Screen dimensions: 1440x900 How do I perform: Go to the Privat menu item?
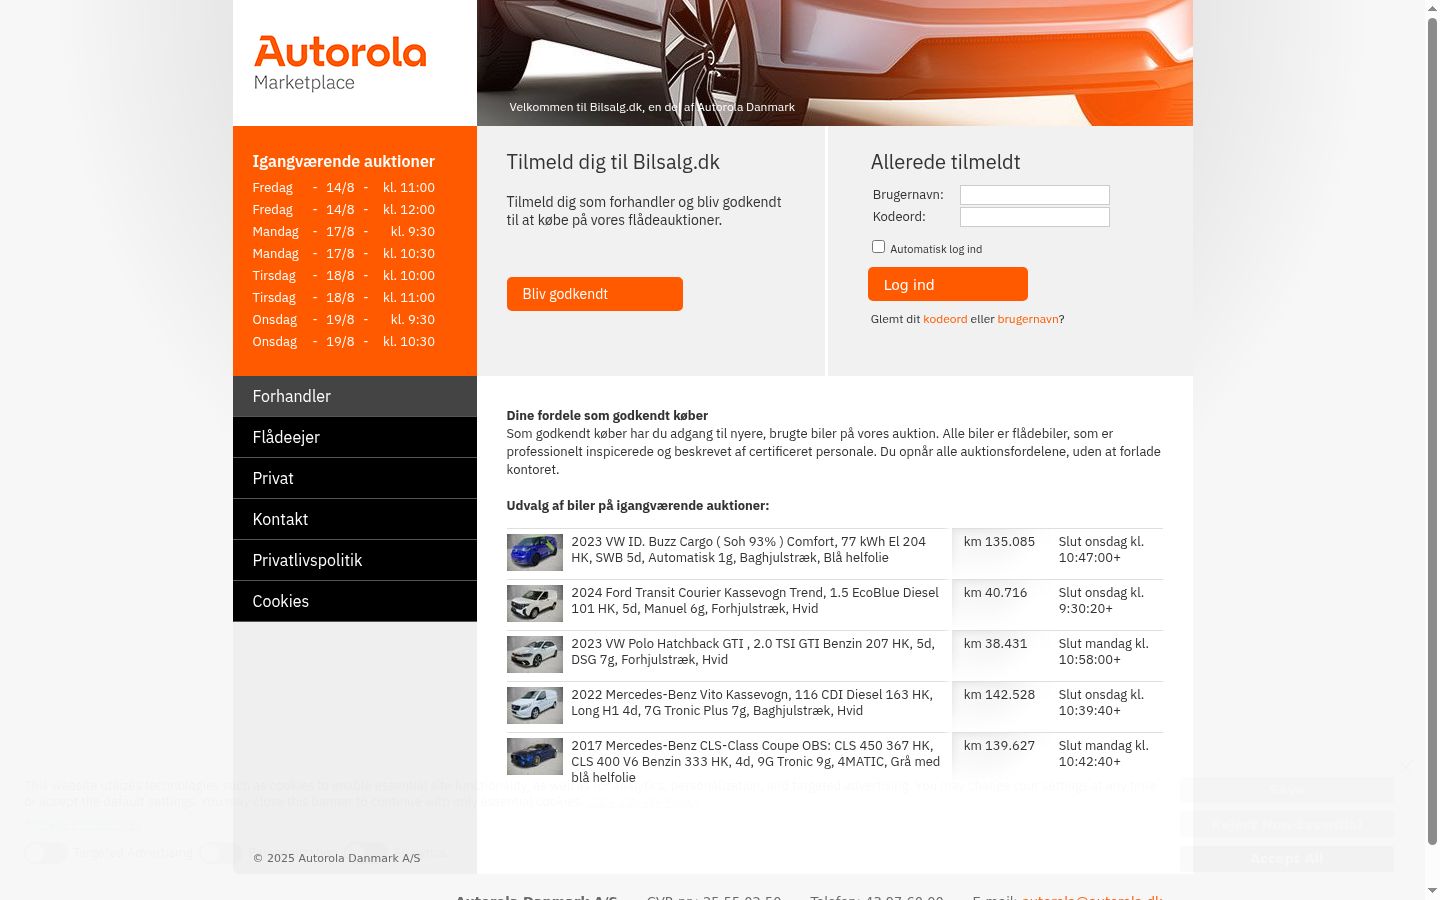[x=355, y=478]
